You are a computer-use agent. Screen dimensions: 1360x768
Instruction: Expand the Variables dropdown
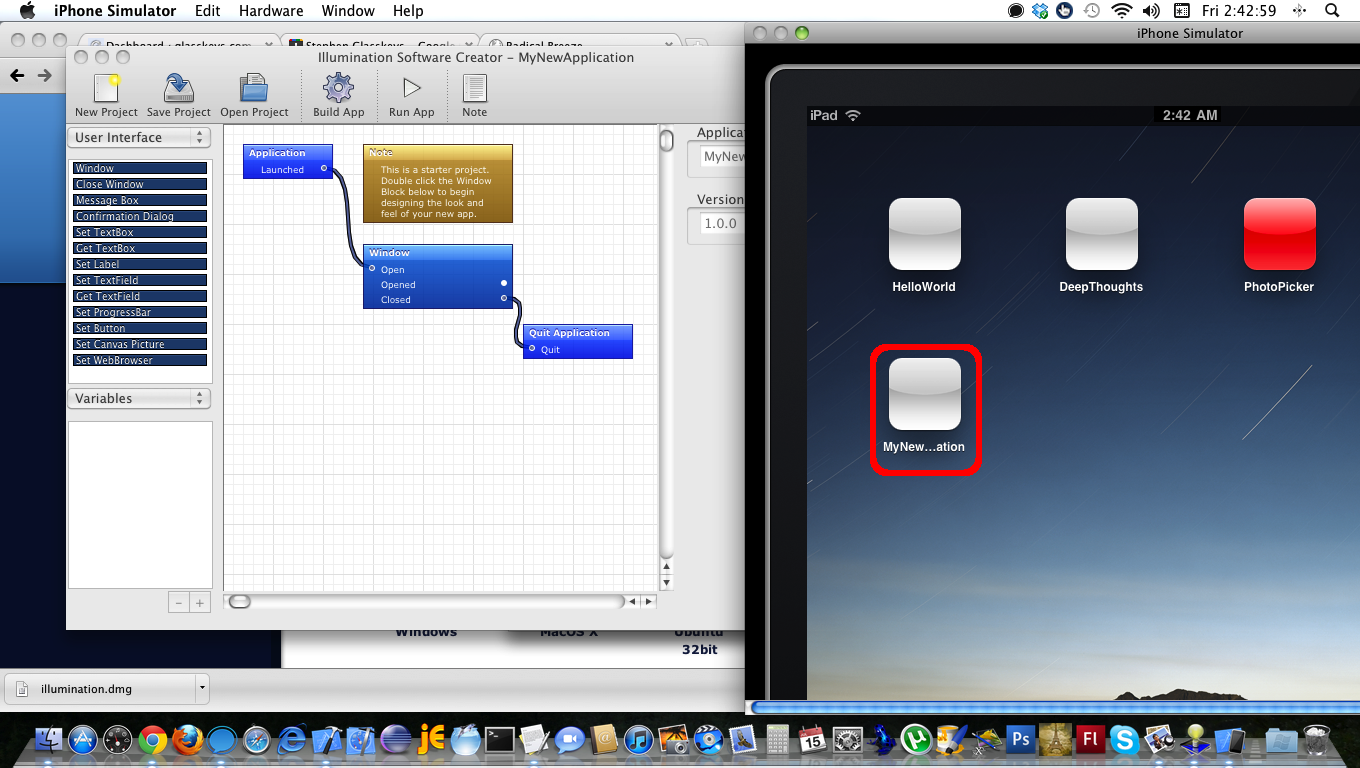(x=139, y=399)
